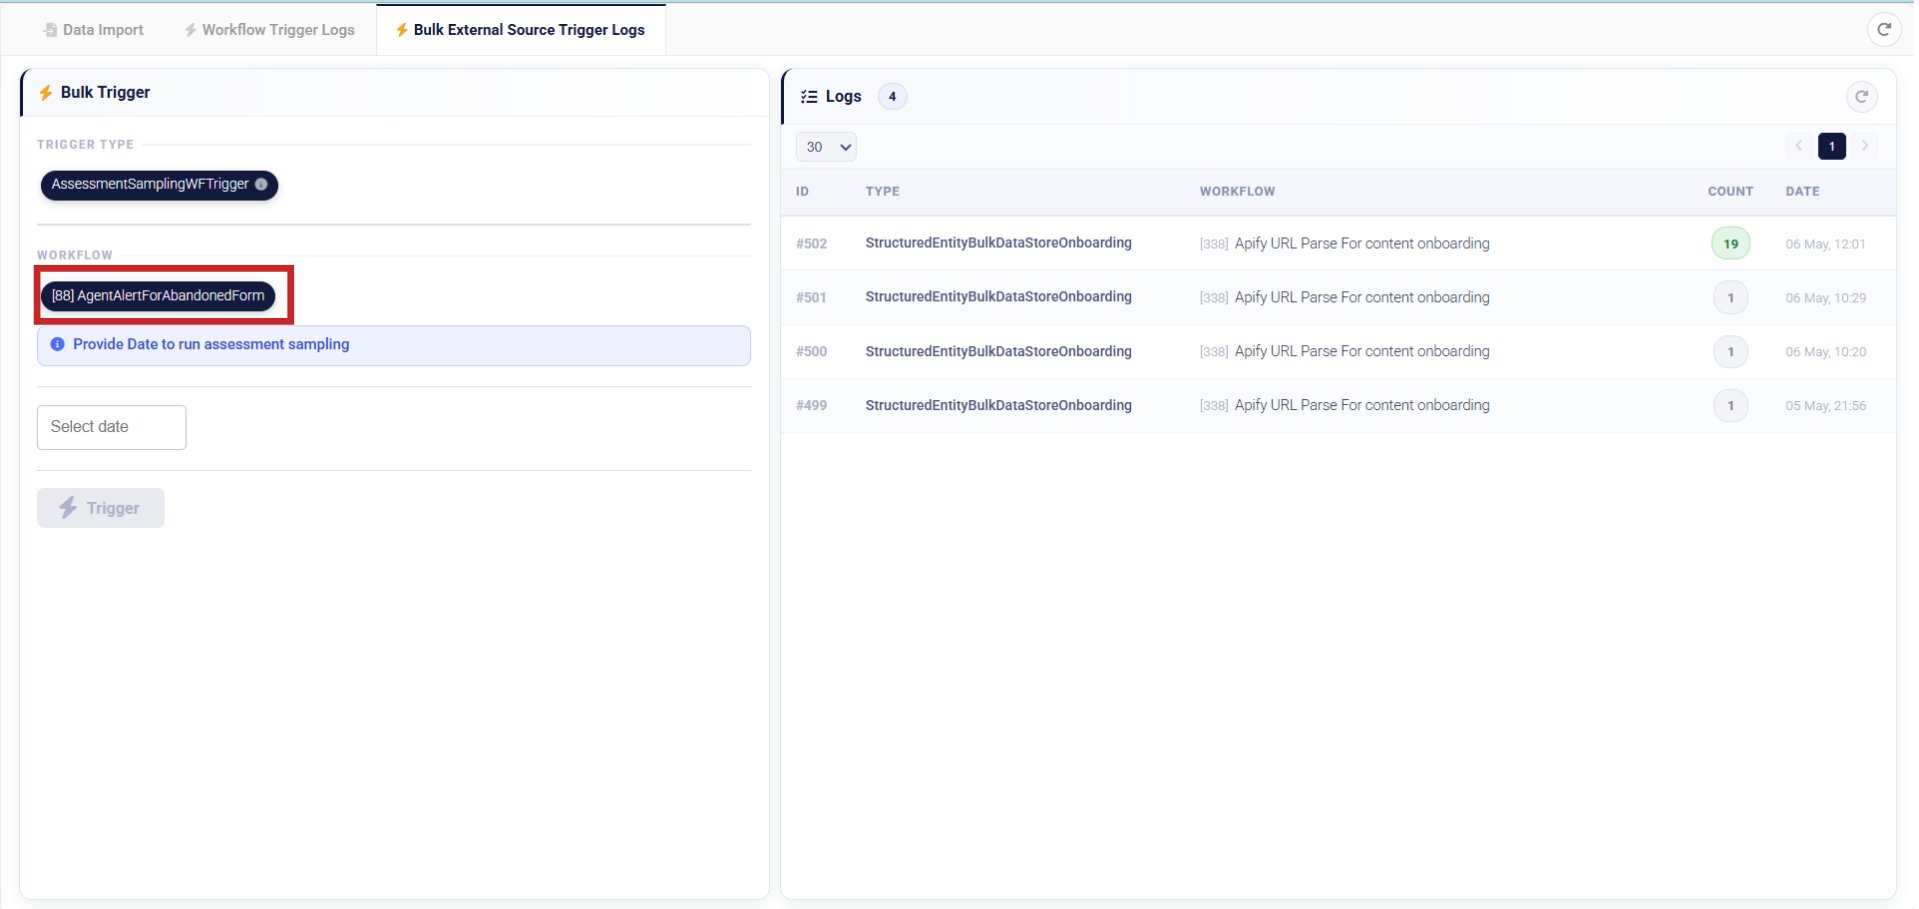Go to the previous logs page
The width and height of the screenshot is (1919, 909).
(x=1799, y=146)
